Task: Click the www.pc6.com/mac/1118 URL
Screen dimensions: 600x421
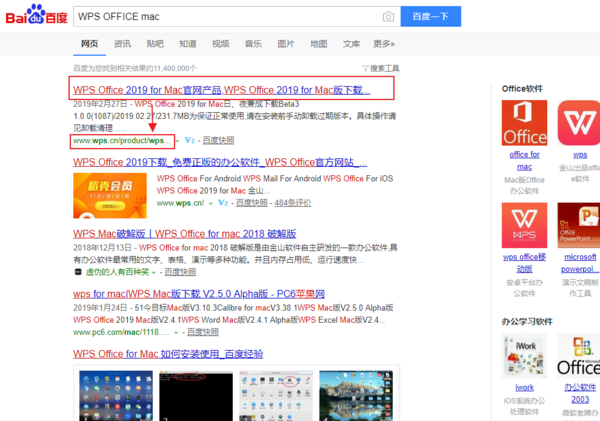Action: pyautogui.click(x=121, y=332)
